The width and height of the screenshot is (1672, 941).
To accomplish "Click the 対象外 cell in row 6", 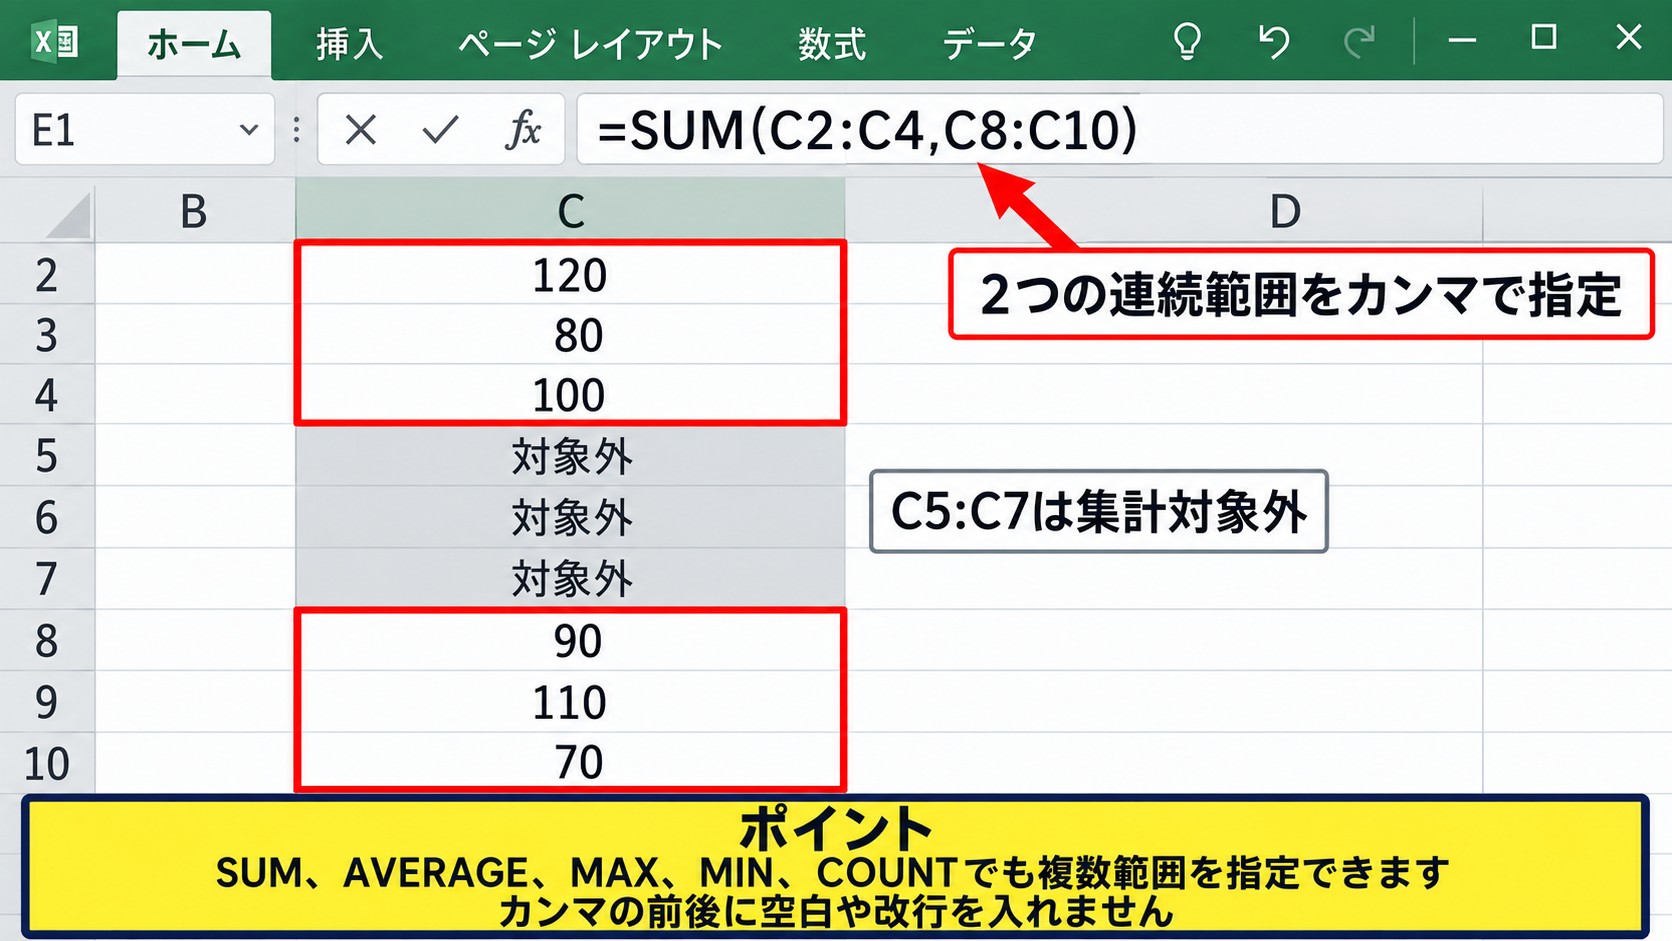I will click(x=570, y=517).
